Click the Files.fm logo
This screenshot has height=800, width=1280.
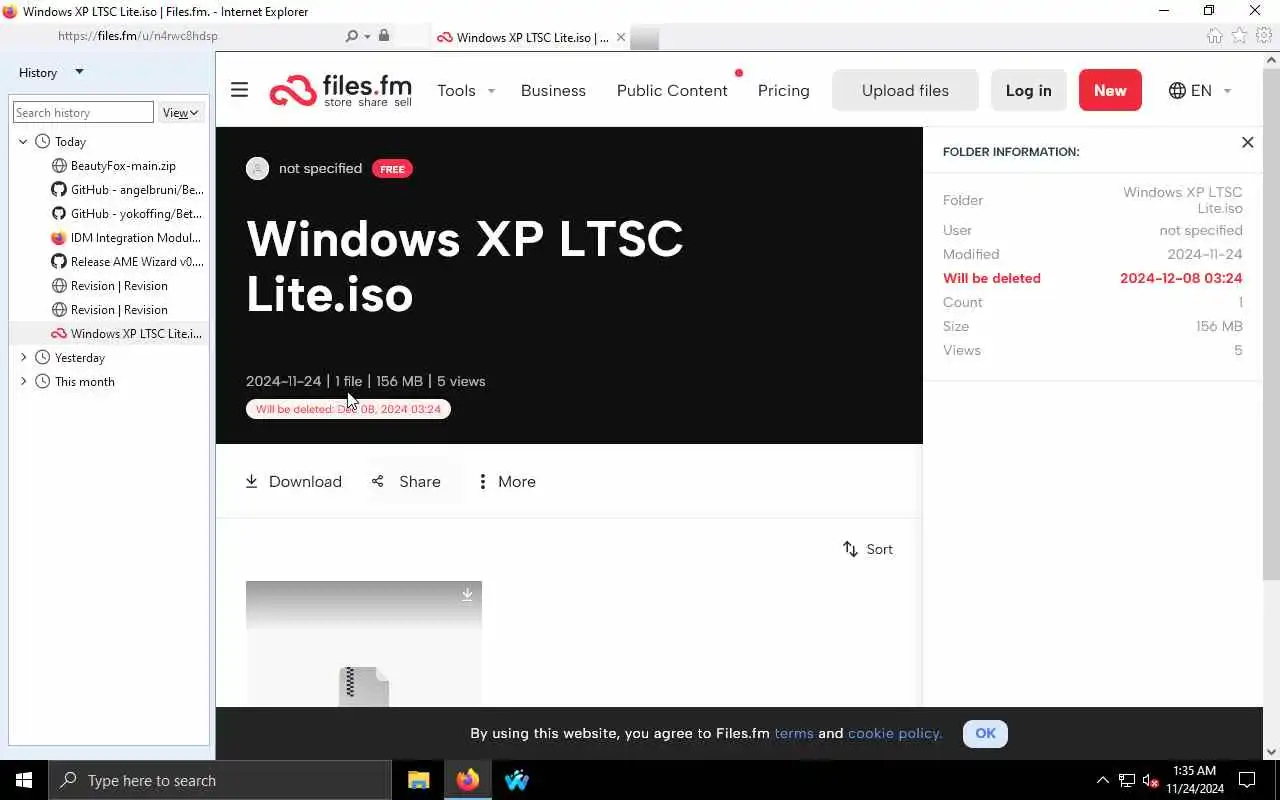(340, 90)
